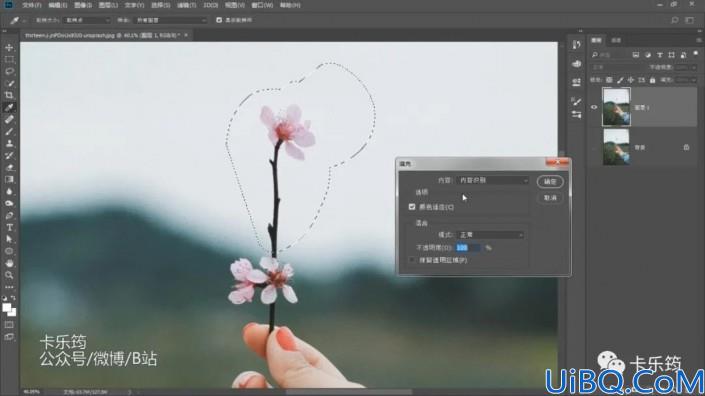Image resolution: width=705 pixels, height=396 pixels.
Task: Open the Edit menu
Action: pos(58,5)
